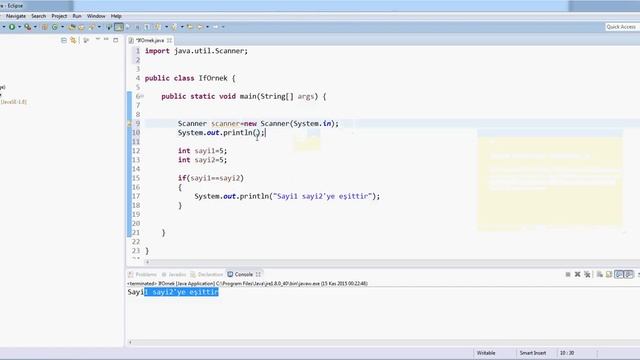640x360 pixels.
Task: Run the program with the green Run button
Action: (x=12, y=27)
